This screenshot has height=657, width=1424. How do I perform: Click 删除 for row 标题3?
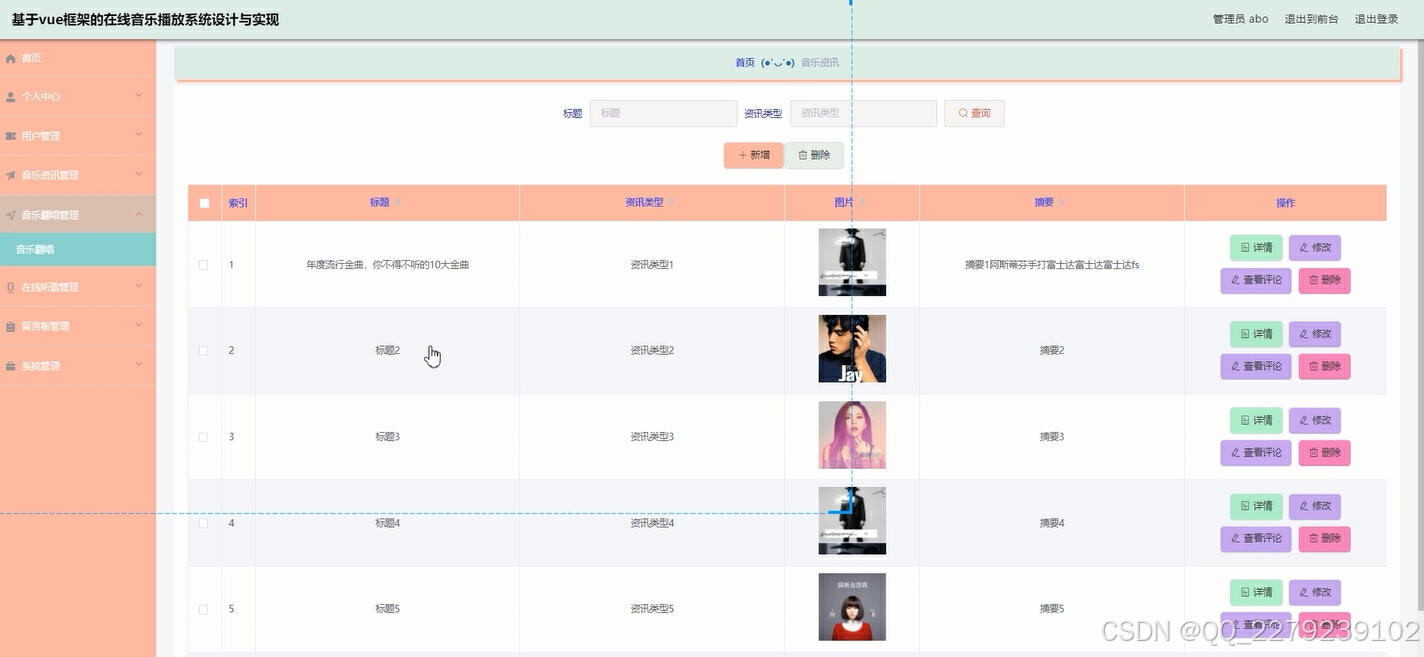(x=1325, y=453)
